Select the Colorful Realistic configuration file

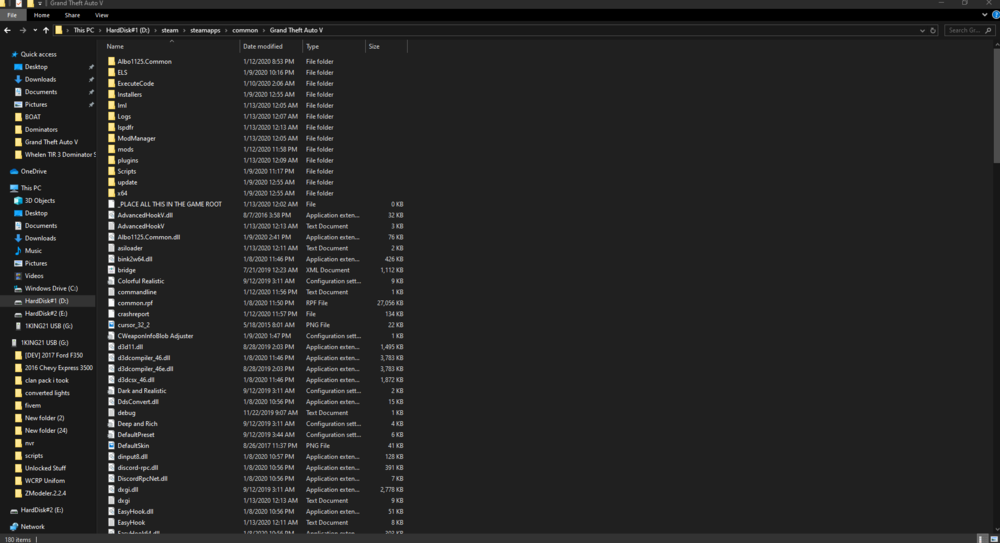[x=140, y=281]
